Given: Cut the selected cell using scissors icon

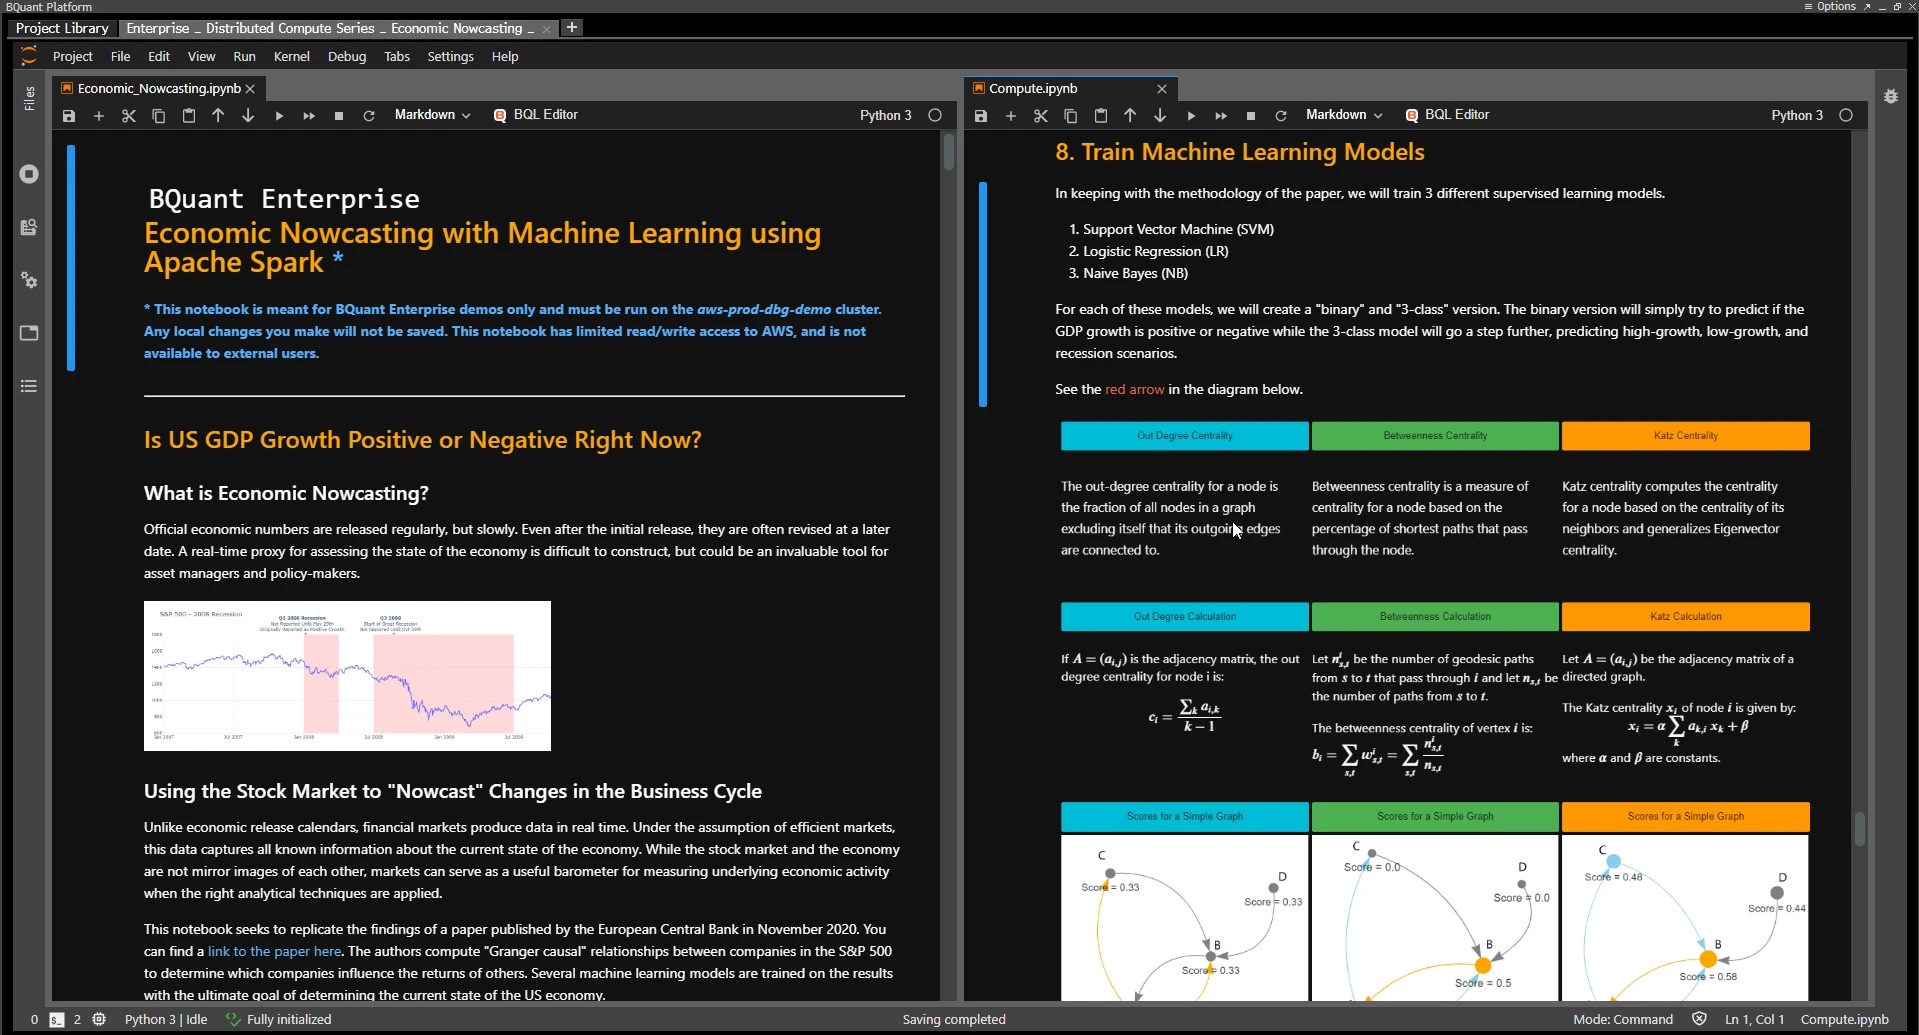Looking at the screenshot, I should click(129, 115).
